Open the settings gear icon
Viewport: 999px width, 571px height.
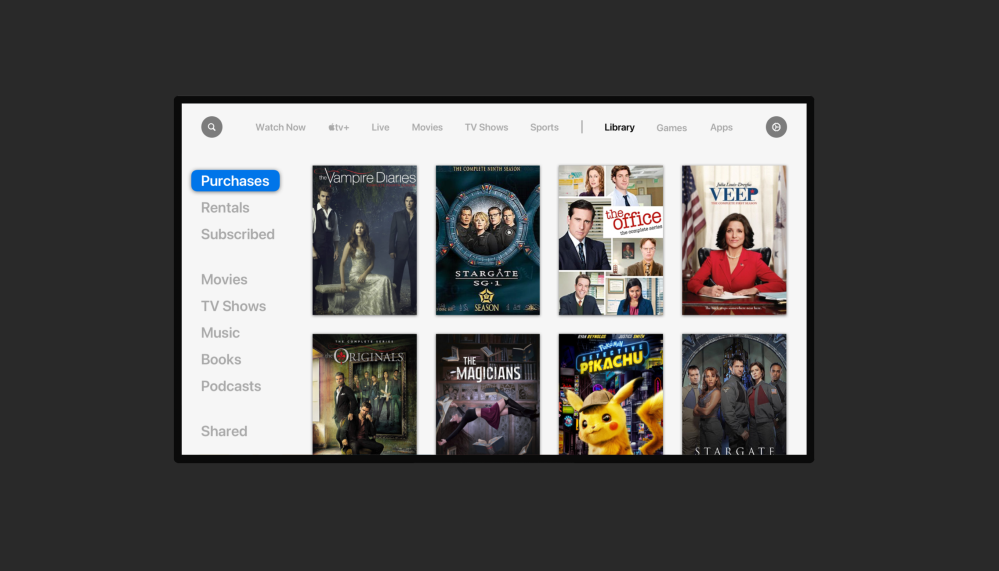(776, 127)
